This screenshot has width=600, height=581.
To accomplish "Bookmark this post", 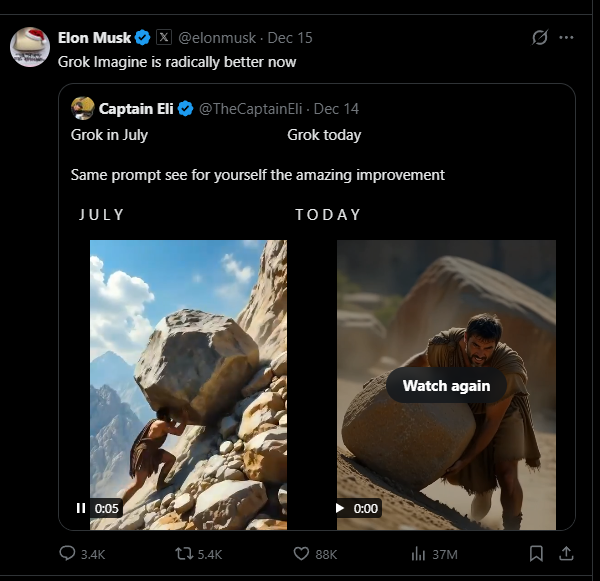I will click(x=536, y=553).
